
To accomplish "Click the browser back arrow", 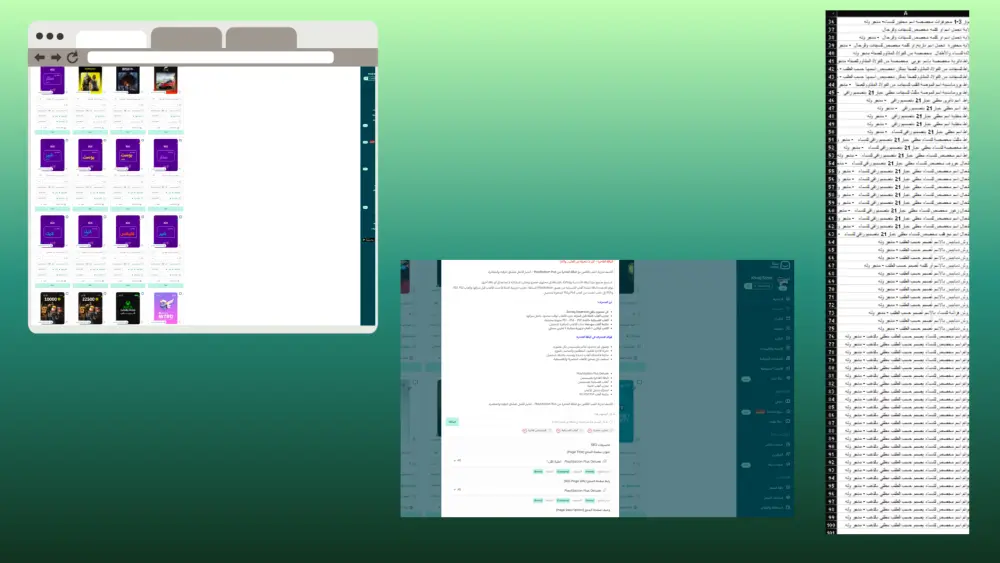I will [40, 57].
